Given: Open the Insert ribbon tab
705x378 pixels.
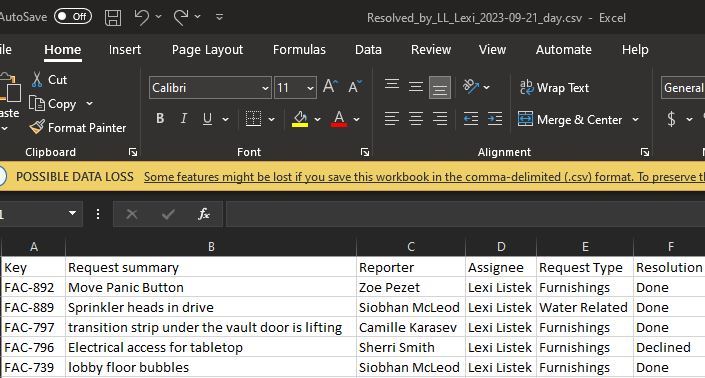Looking at the screenshot, I should pos(125,49).
